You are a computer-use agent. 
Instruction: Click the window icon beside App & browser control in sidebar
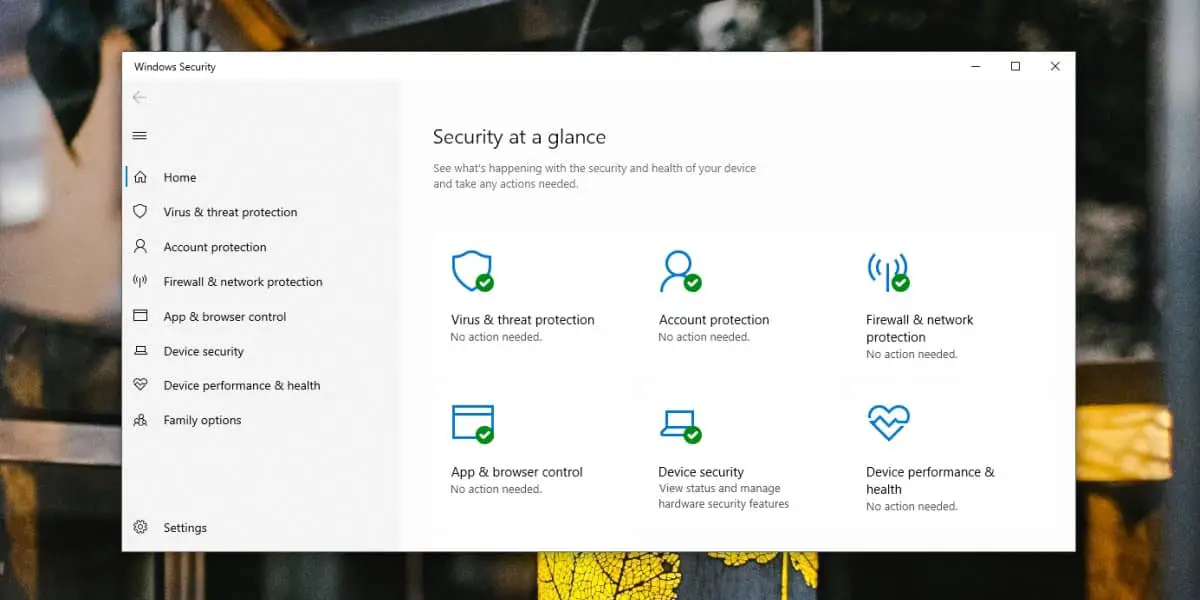click(140, 316)
